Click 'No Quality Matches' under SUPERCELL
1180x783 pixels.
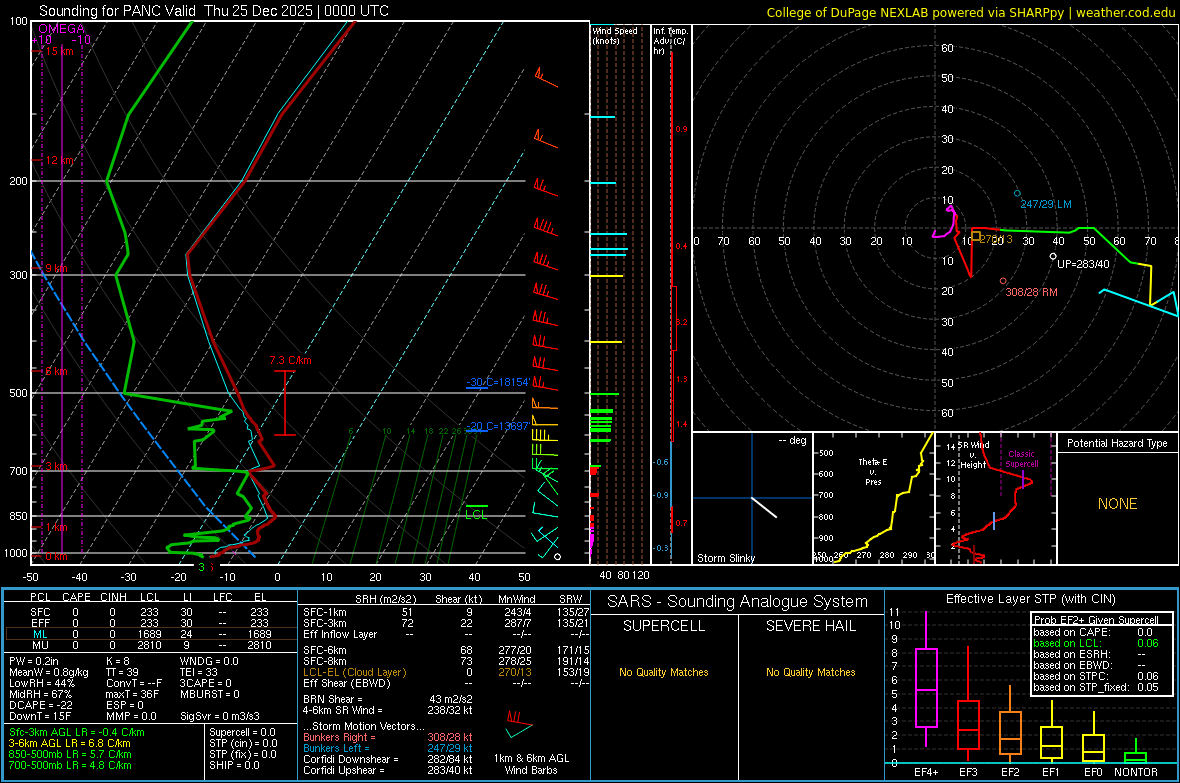(x=664, y=672)
